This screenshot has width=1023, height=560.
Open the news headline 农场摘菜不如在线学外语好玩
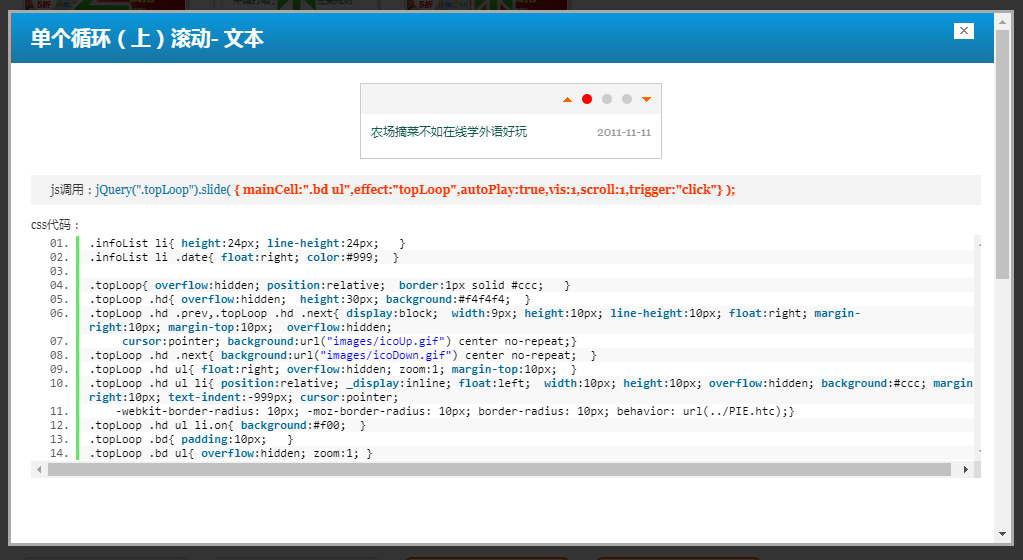pyautogui.click(x=449, y=132)
